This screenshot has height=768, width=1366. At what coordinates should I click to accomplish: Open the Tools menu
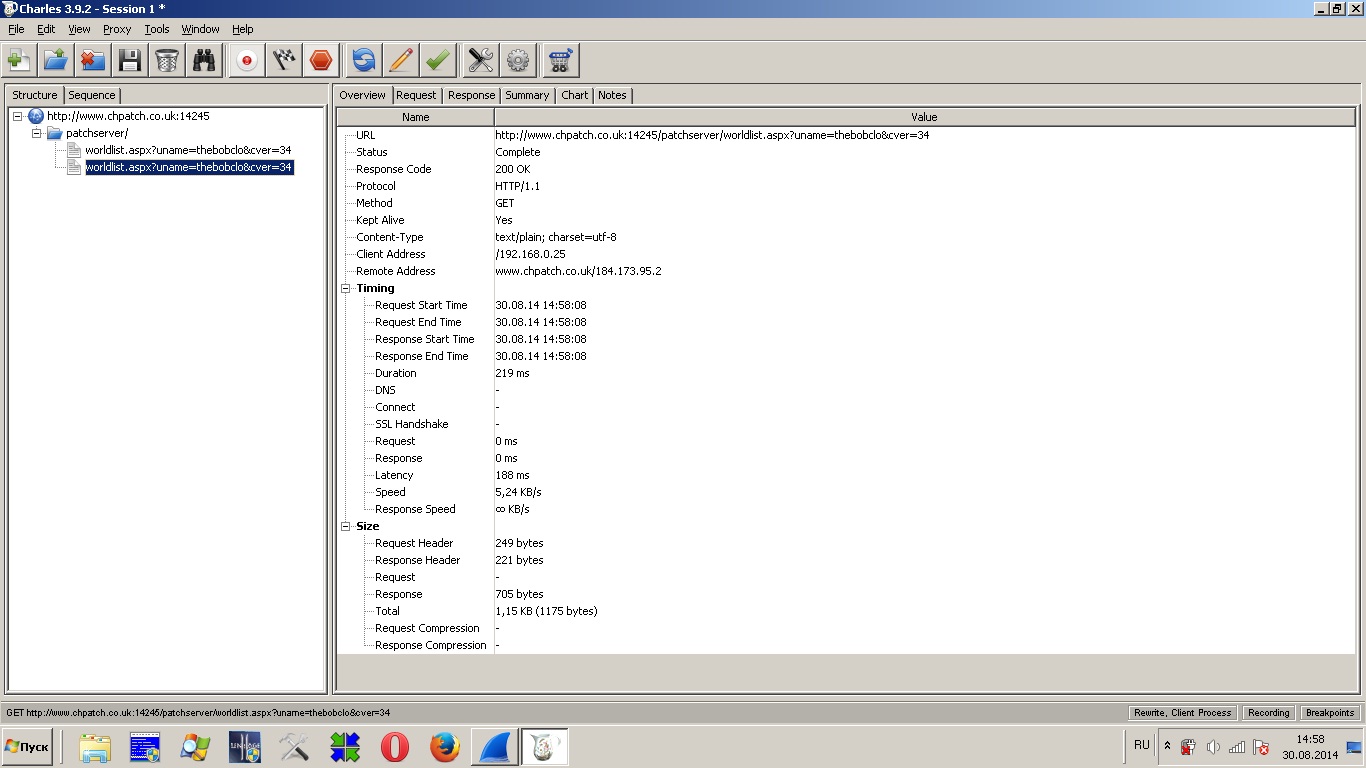(157, 29)
